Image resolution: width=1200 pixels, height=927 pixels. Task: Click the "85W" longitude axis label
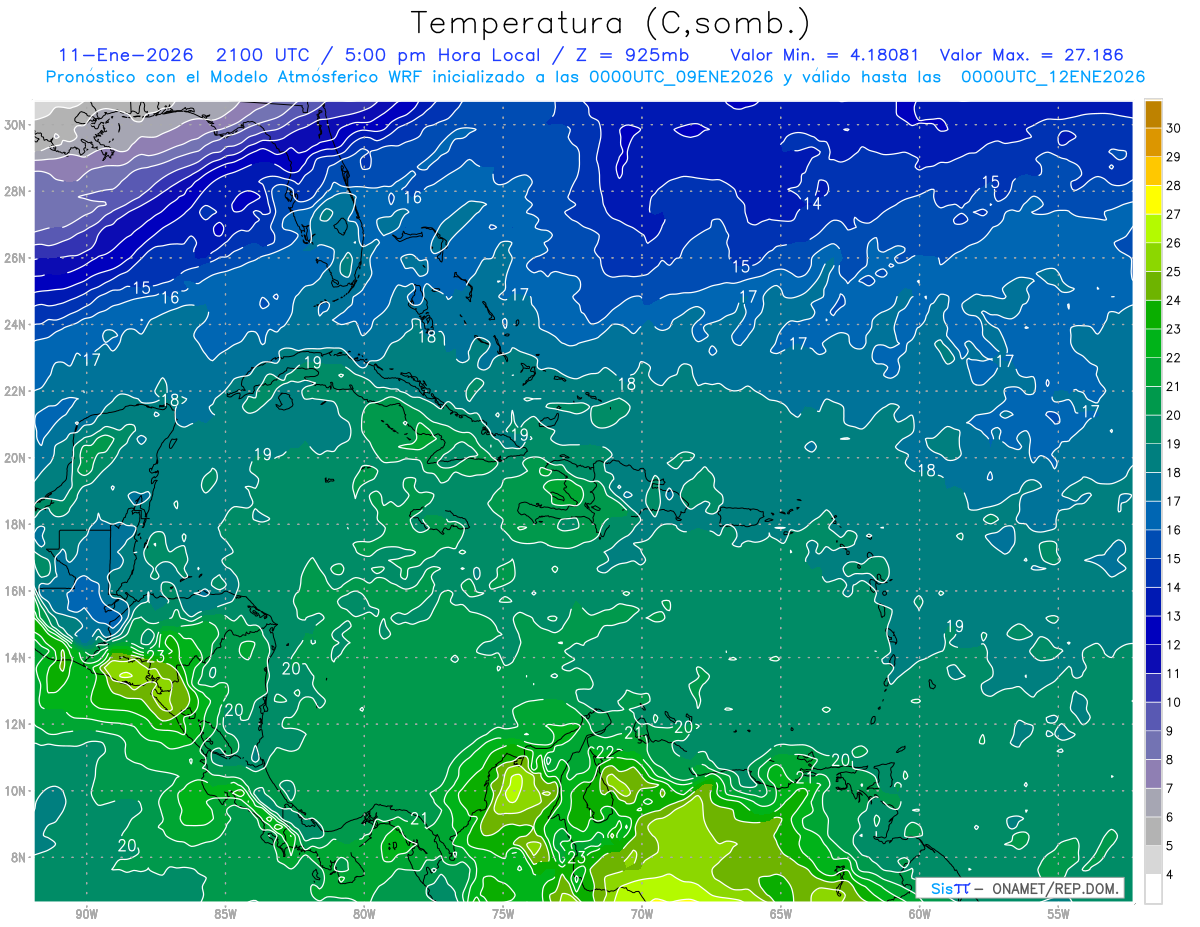[x=225, y=914]
